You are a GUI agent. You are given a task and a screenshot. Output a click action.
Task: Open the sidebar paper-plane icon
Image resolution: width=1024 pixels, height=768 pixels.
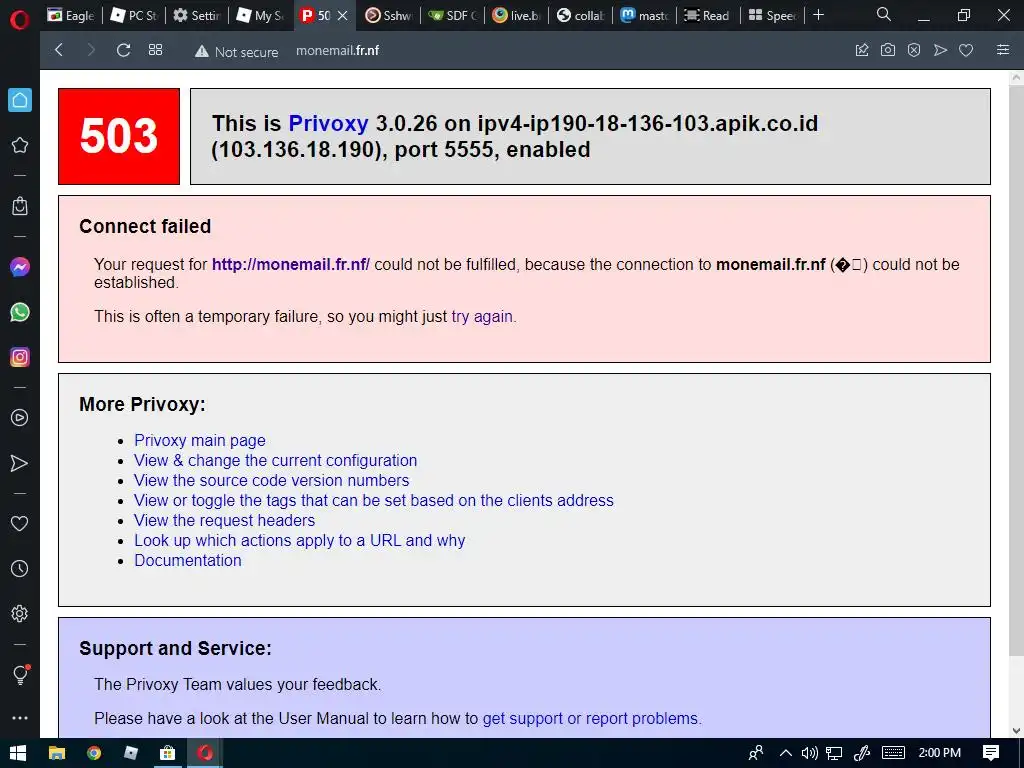pos(20,463)
